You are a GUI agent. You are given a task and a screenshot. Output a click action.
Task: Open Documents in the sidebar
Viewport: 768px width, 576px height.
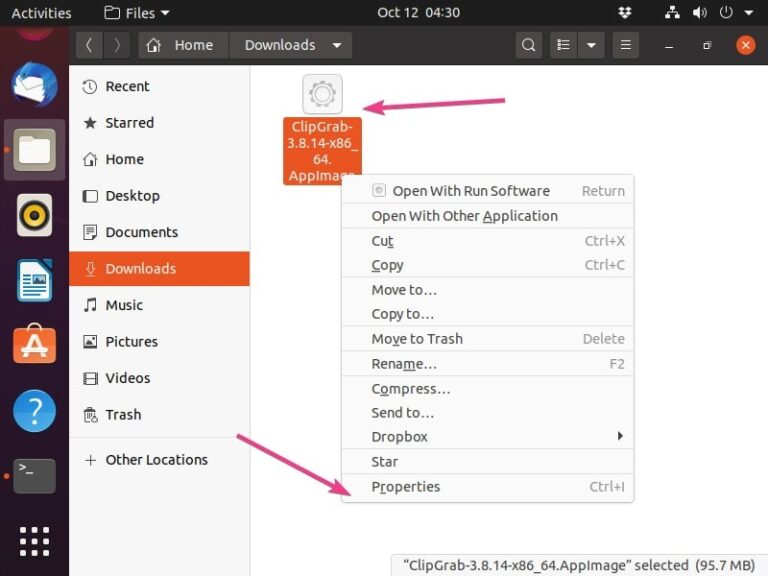[x=159, y=232]
